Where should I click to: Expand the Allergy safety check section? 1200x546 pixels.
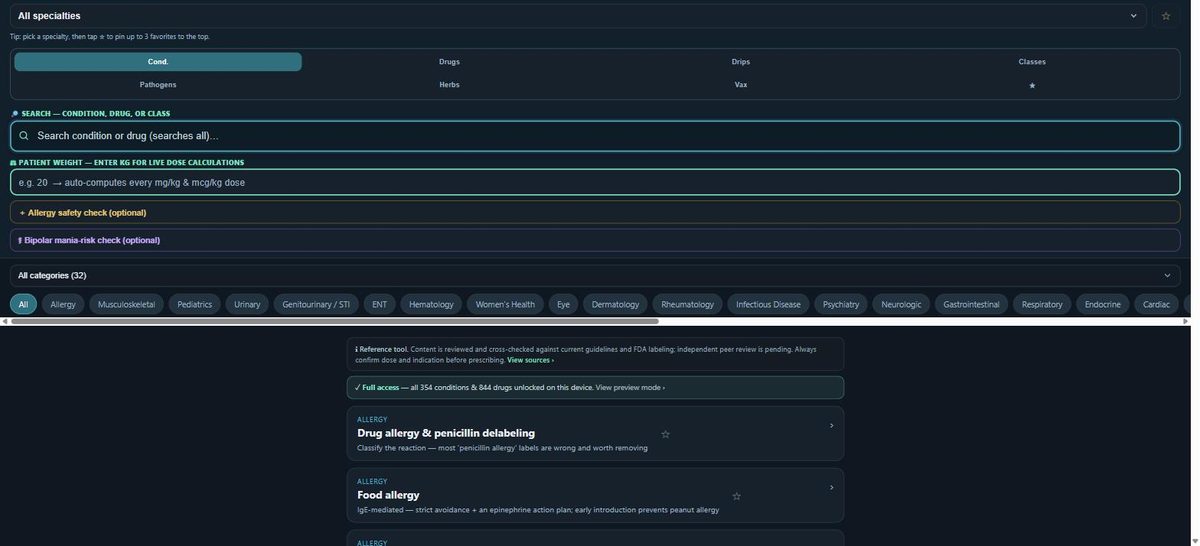(x=595, y=212)
